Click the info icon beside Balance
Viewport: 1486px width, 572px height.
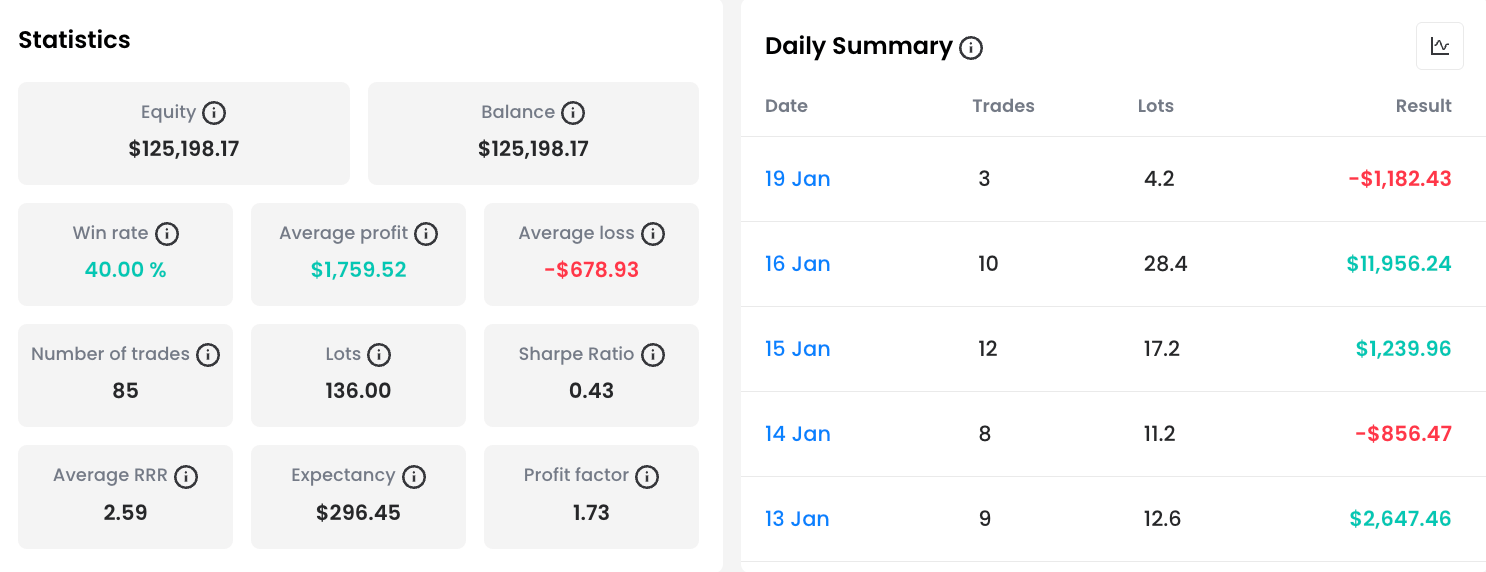[x=573, y=113]
